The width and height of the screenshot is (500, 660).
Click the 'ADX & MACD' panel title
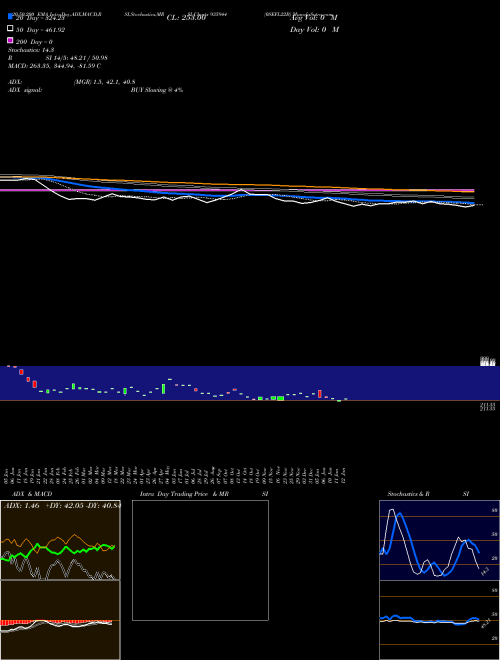tap(32, 494)
